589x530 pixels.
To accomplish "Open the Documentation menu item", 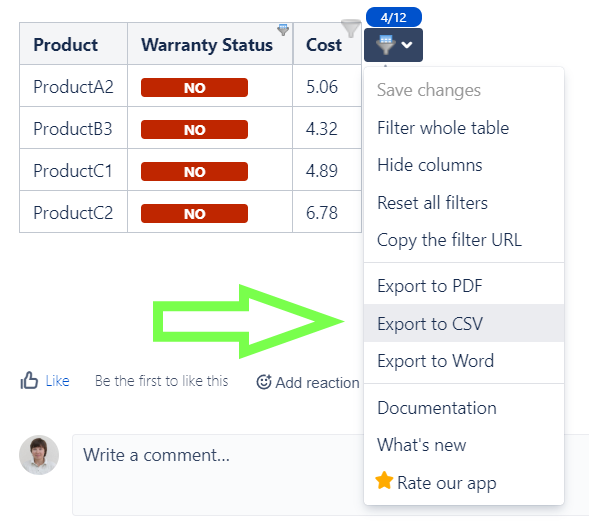I will pos(464,408).
